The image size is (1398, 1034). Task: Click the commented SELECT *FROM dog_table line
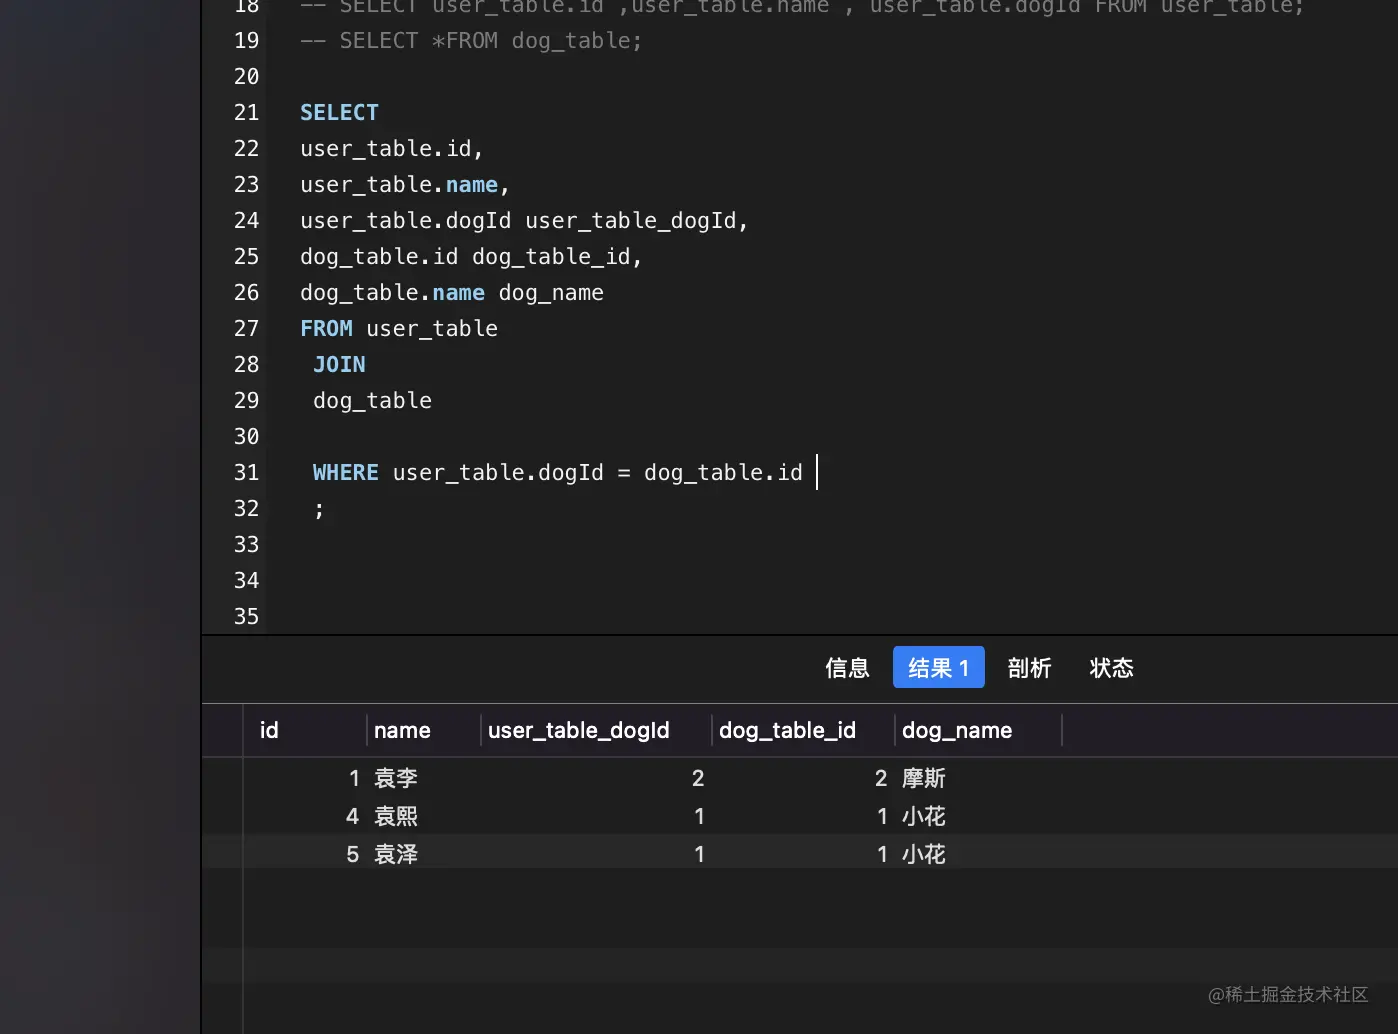(x=471, y=41)
